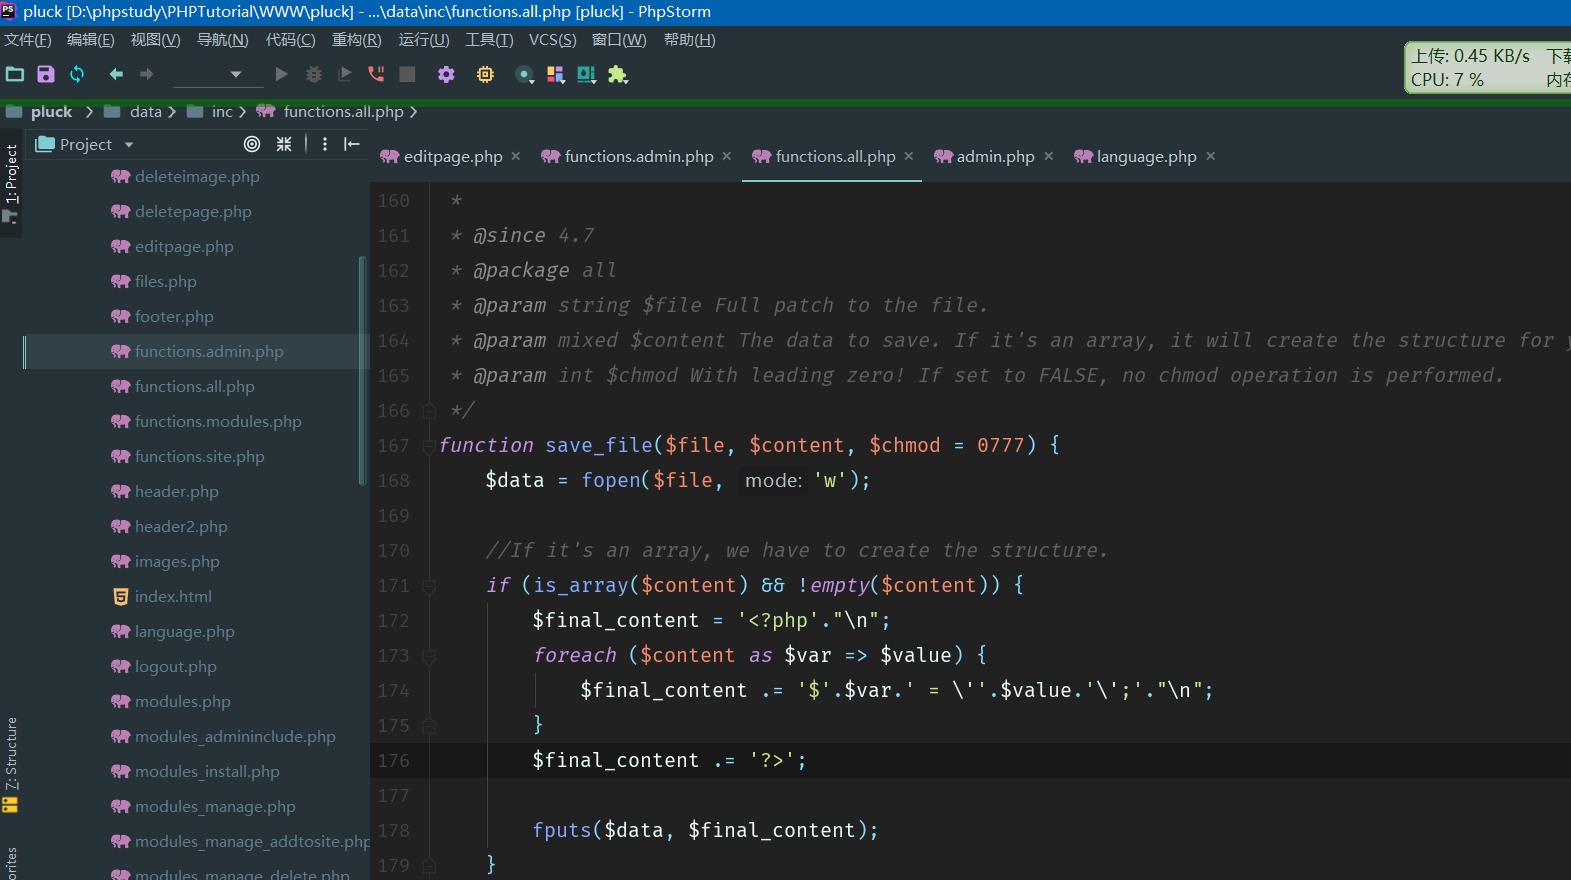The width and height of the screenshot is (1571, 880).
Task: Switch to the language.php editor tab
Action: click(1146, 157)
